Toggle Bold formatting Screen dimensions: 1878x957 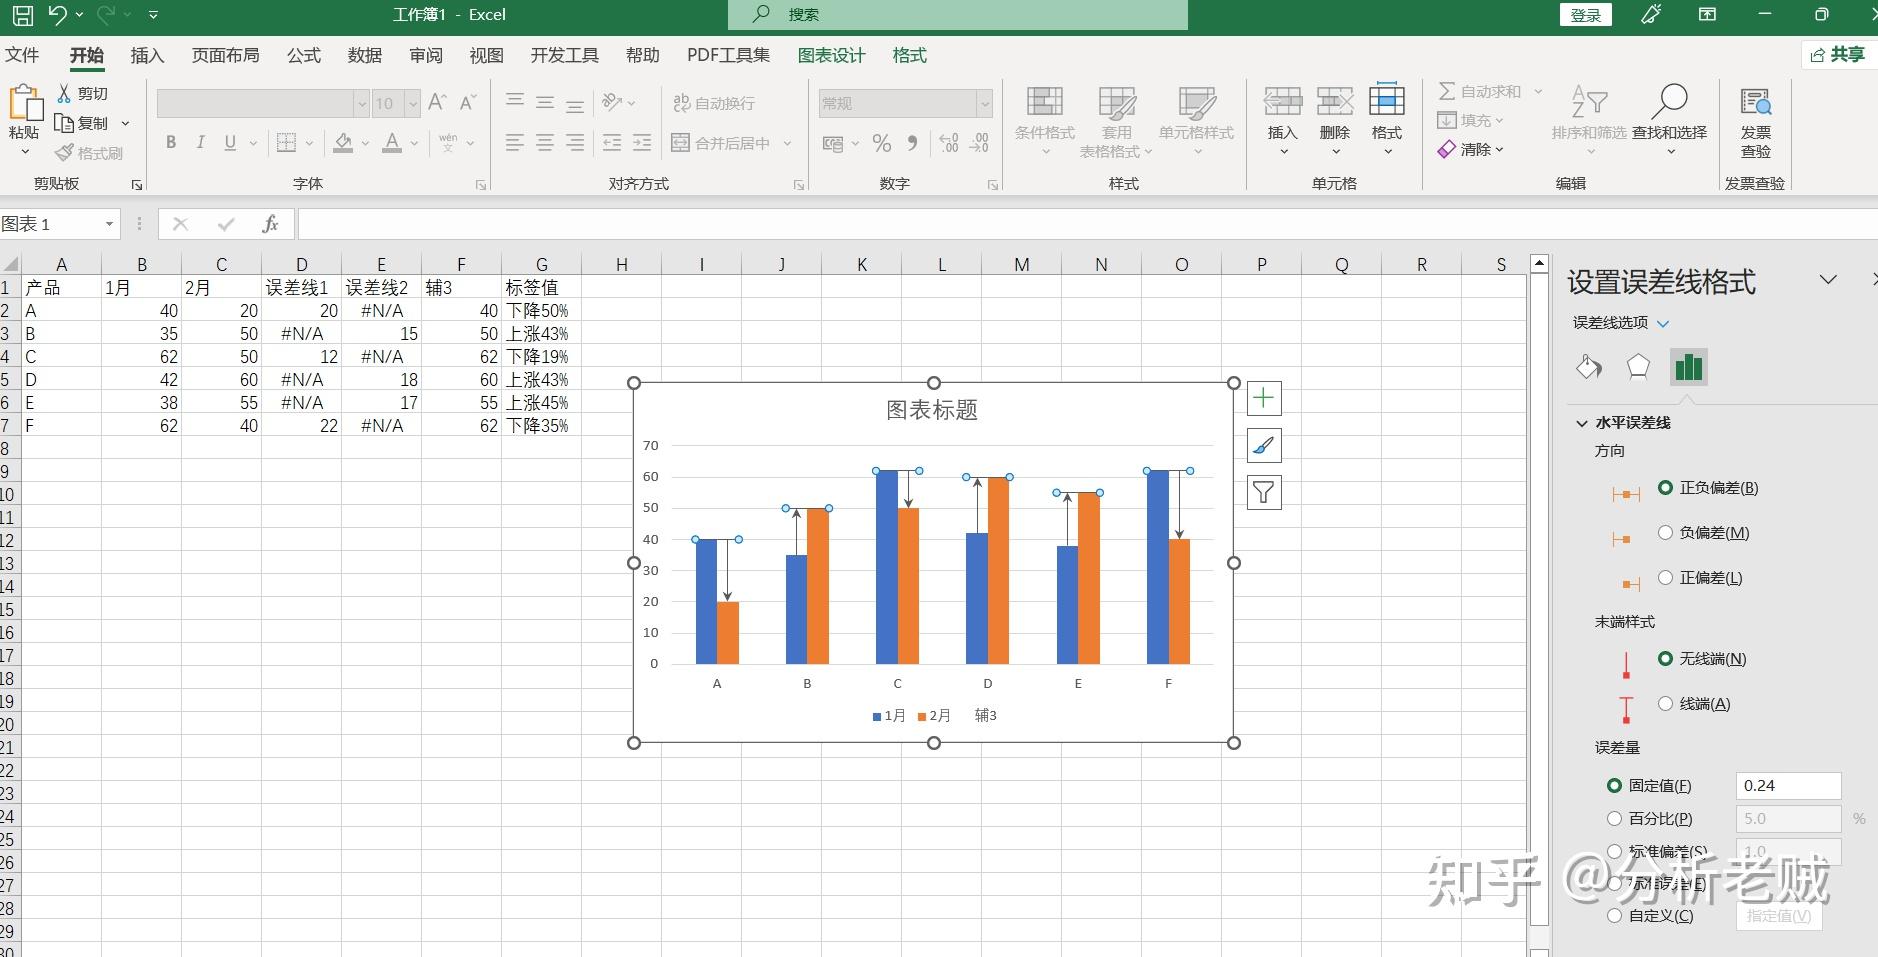pyautogui.click(x=171, y=143)
